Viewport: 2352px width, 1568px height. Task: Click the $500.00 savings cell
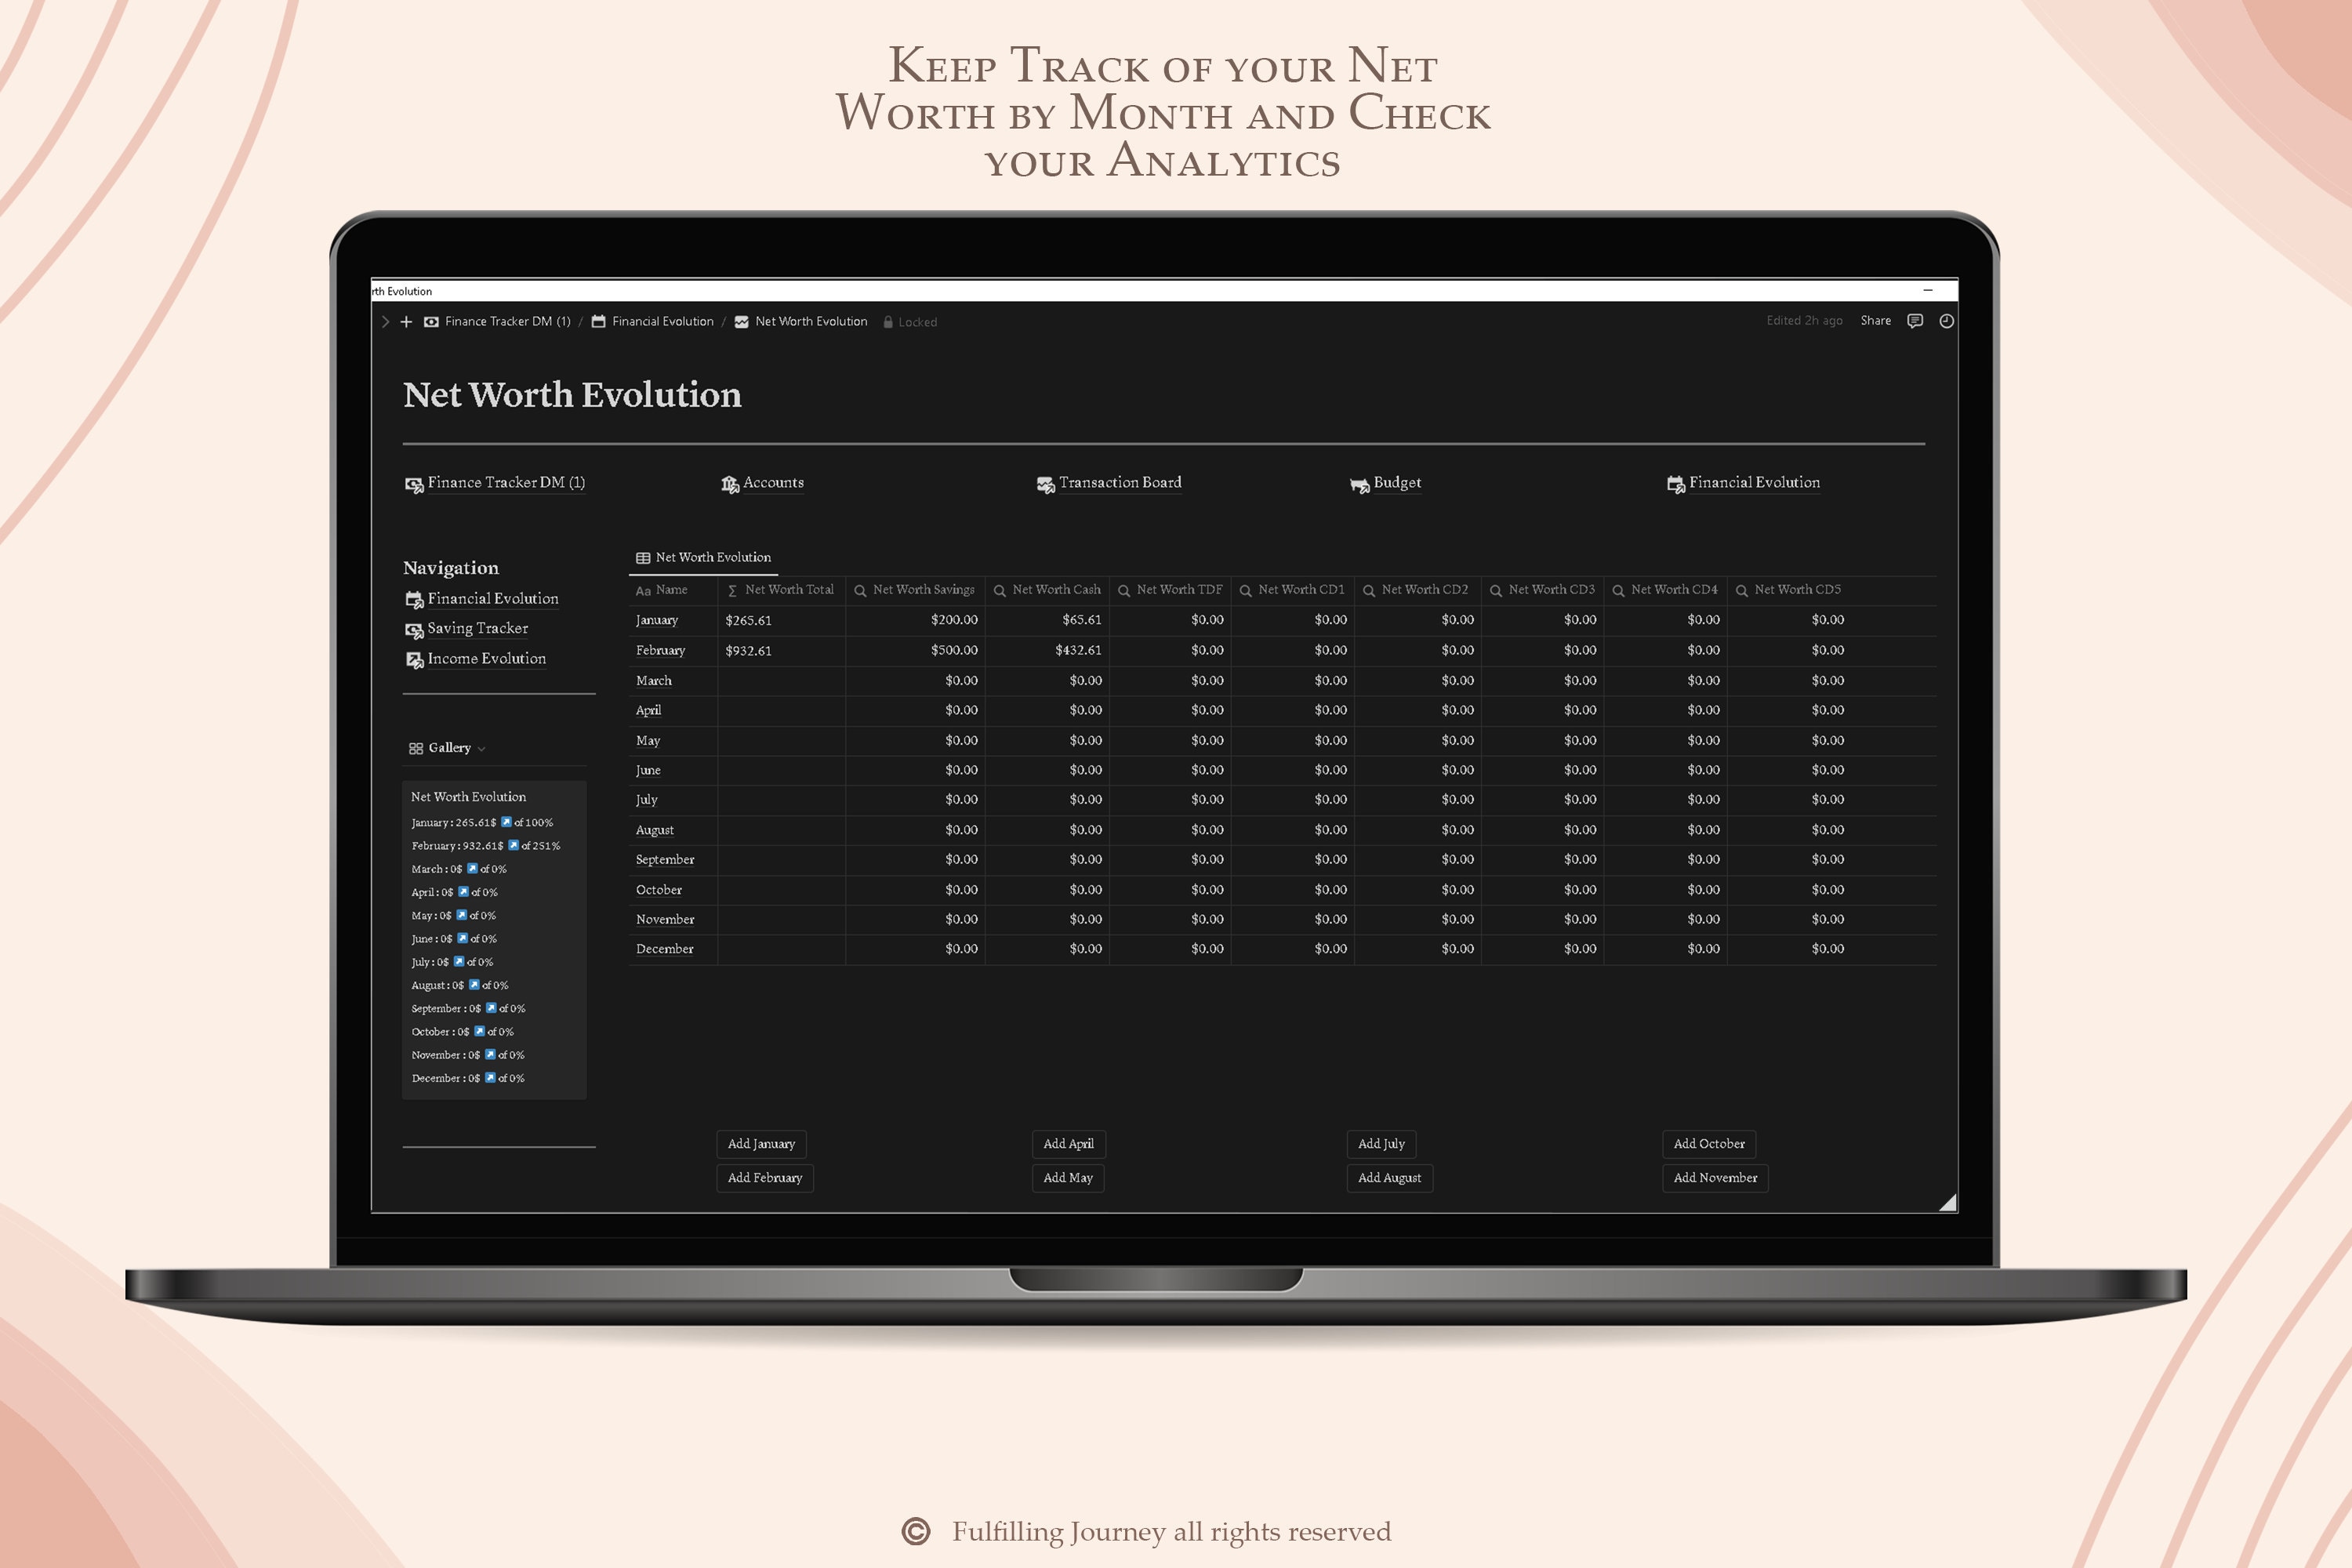click(915, 650)
